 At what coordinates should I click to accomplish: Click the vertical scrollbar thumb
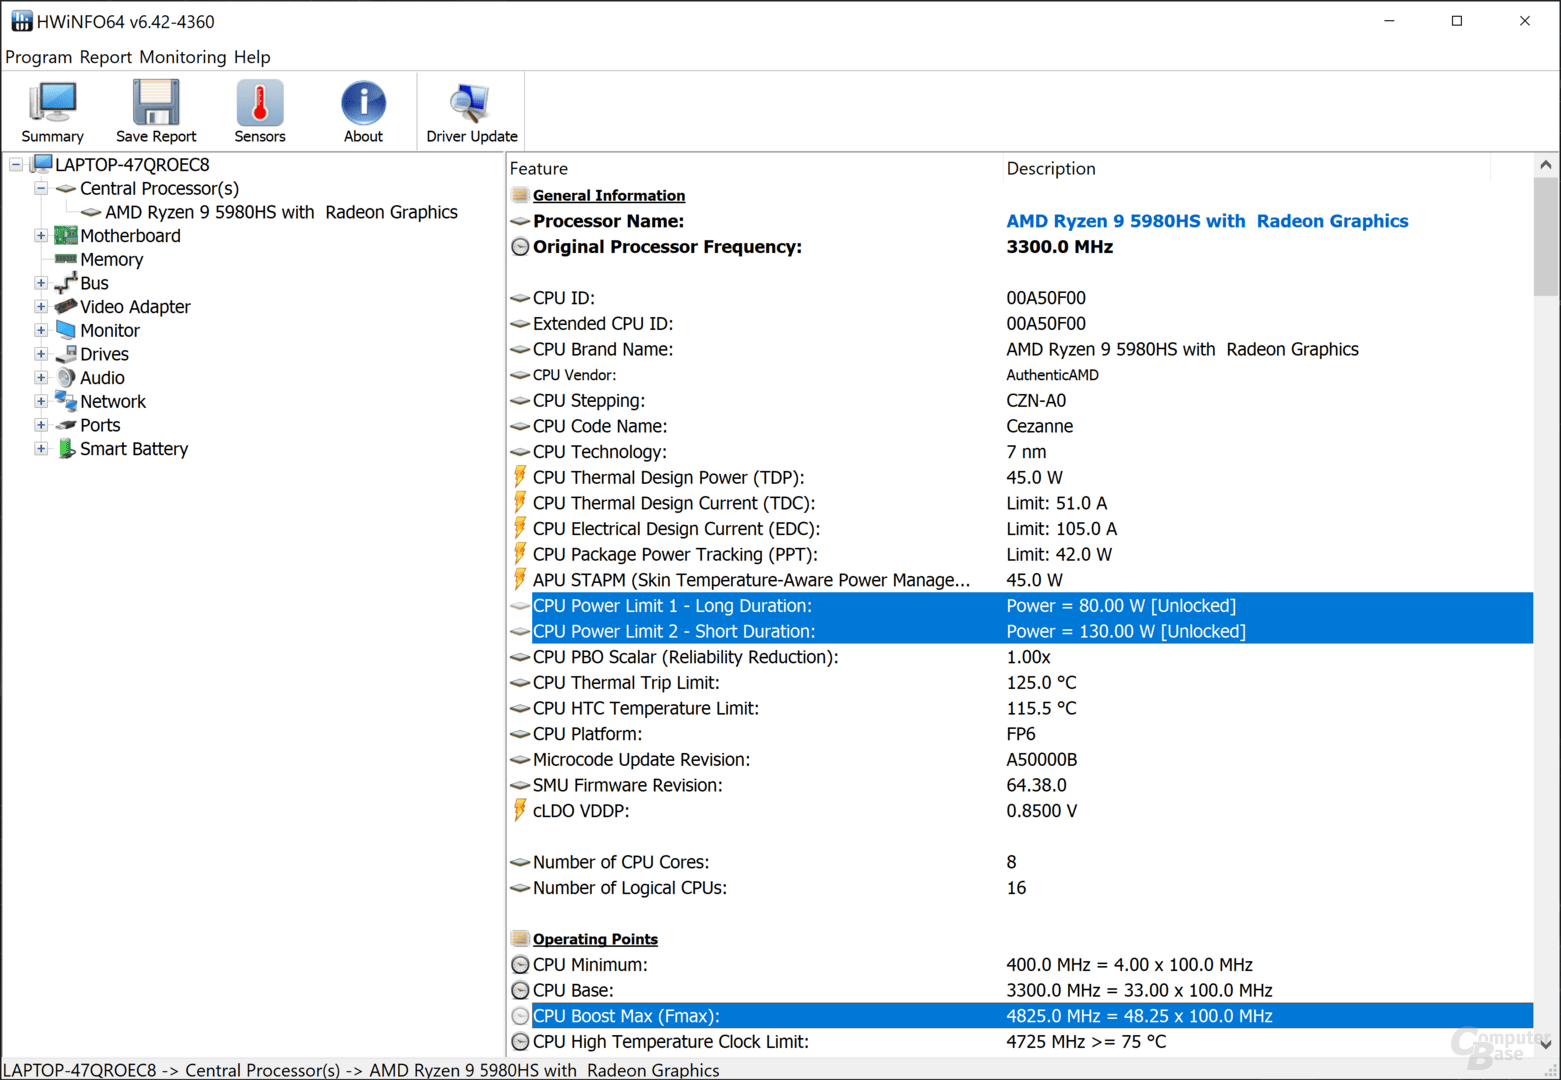coord(1546,237)
